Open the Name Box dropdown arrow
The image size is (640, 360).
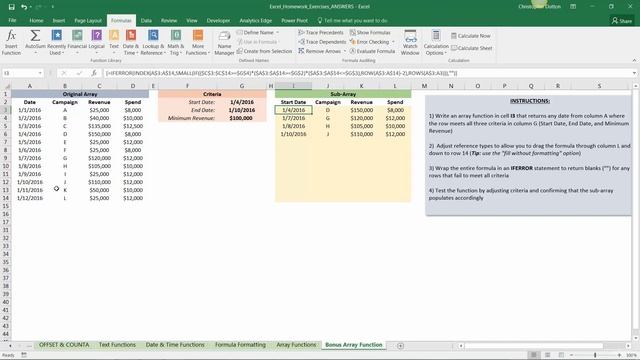click(40, 73)
